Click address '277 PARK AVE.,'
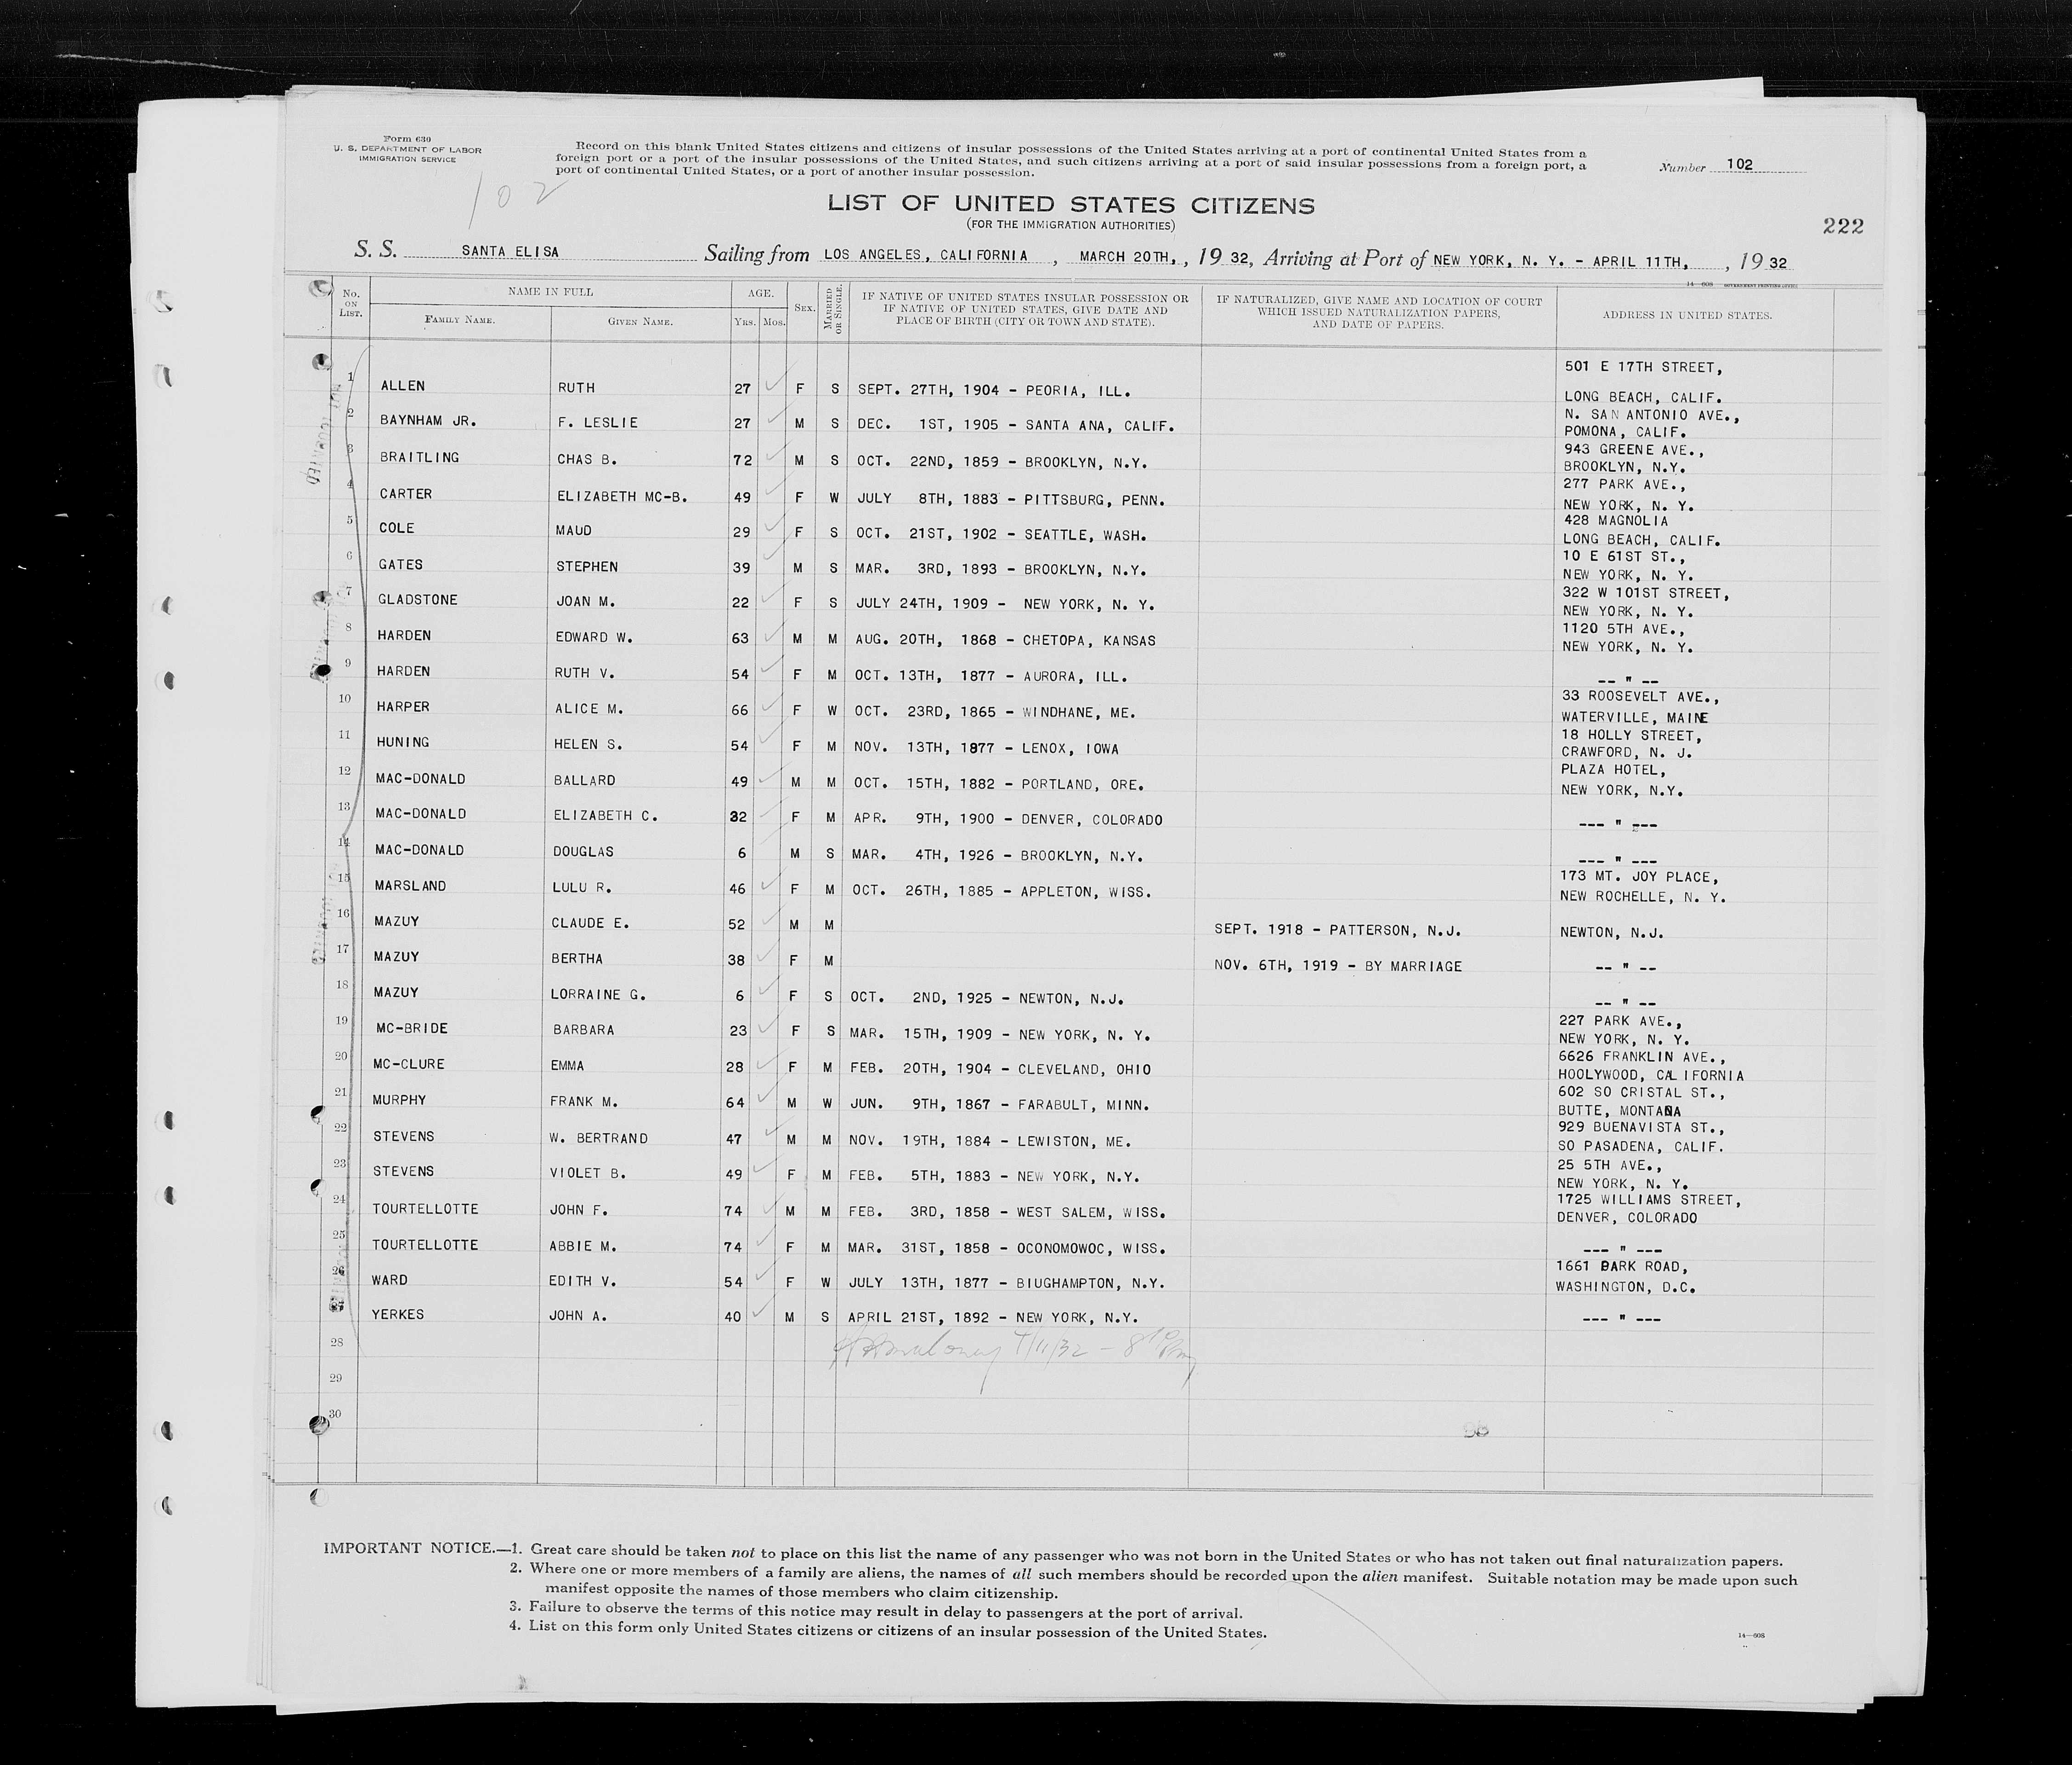The image size is (2072, 1765). click(x=1625, y=485)
